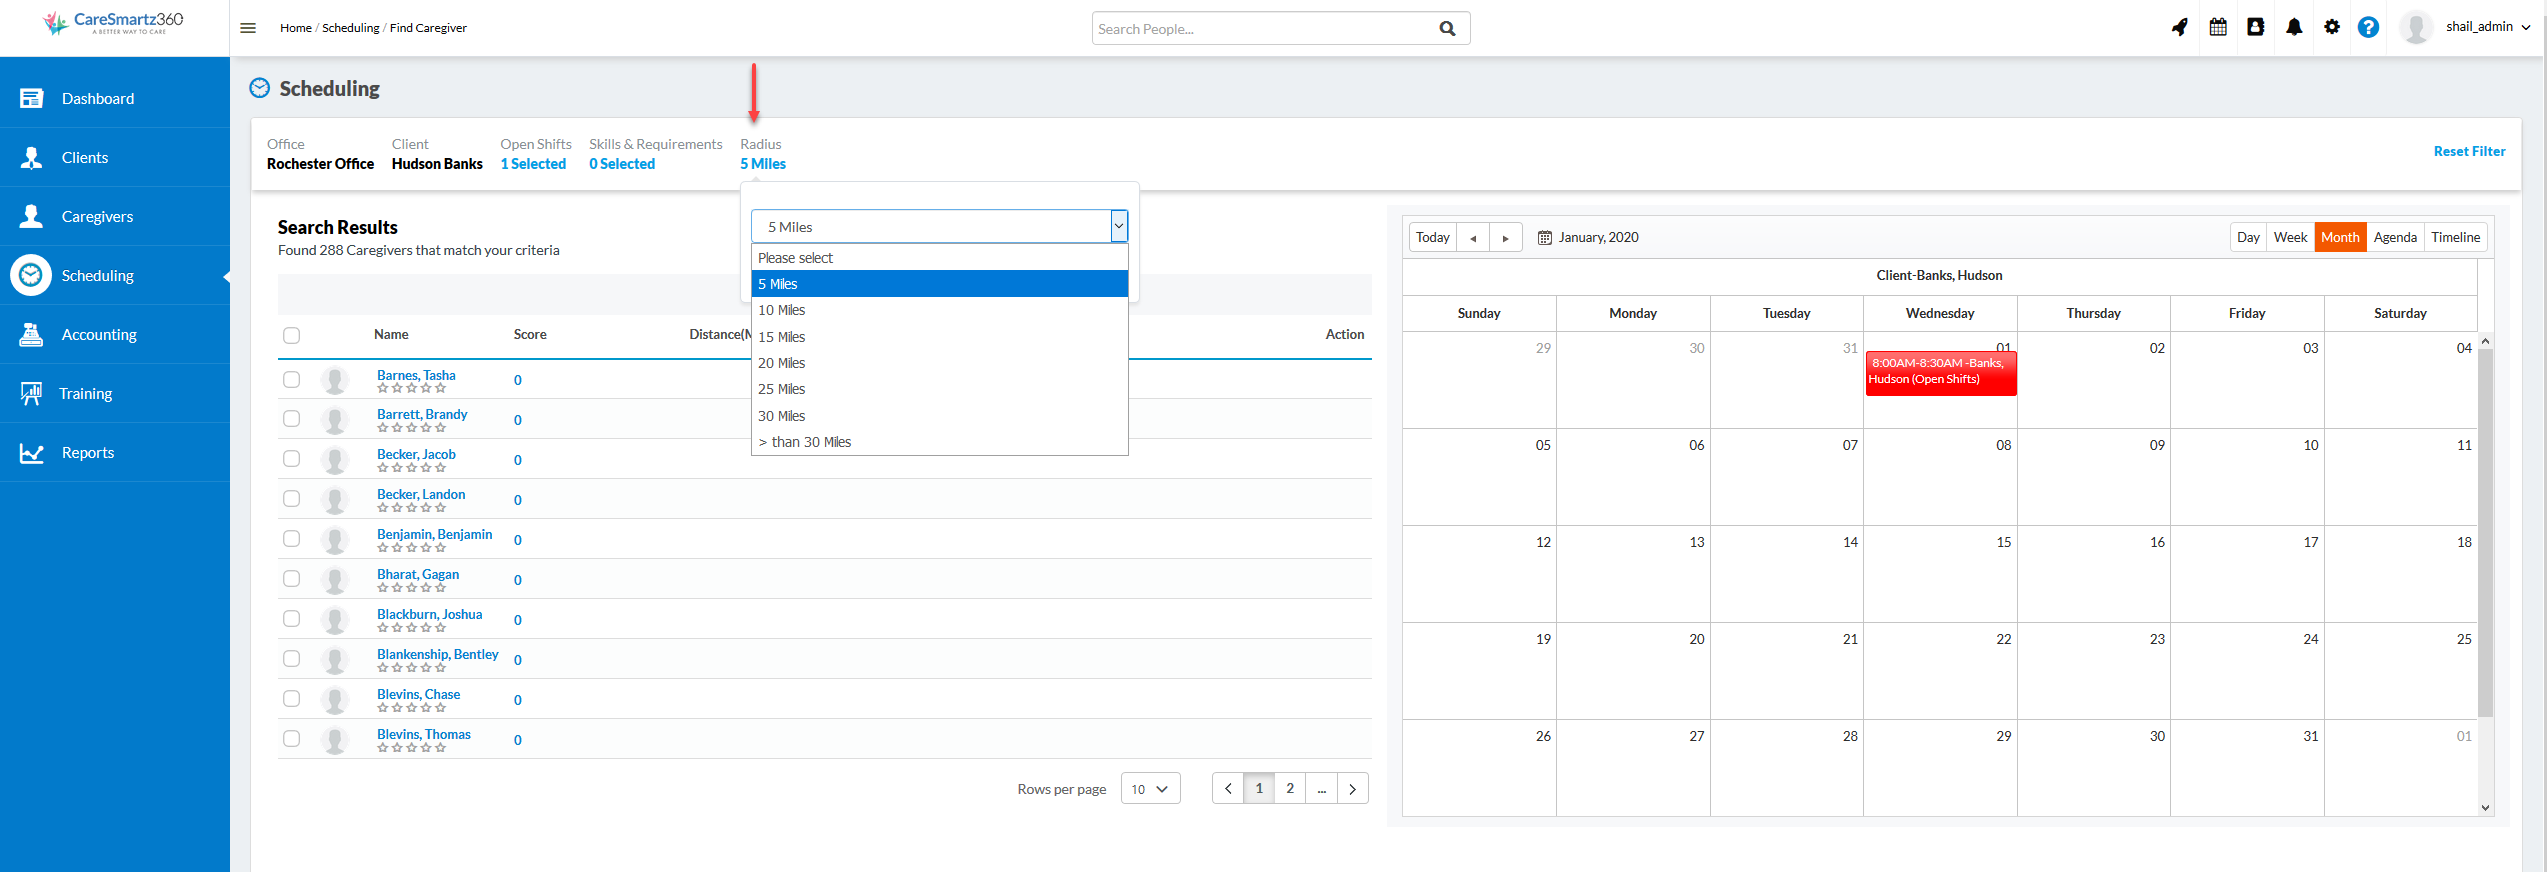The image size is (2547, 872).
Task: Click the blue help question icon
Action: point(2368,27)
